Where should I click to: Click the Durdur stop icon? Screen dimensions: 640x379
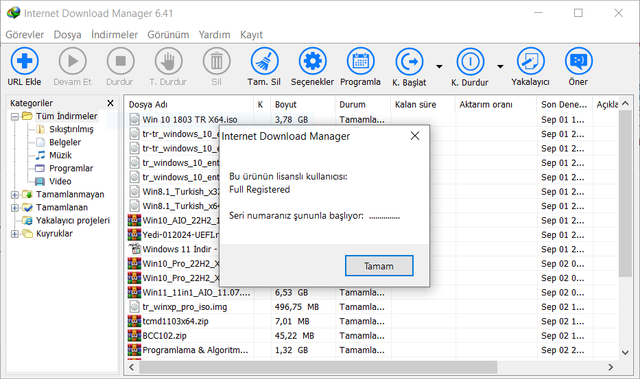pyautogui.click(x=120, y=61)
